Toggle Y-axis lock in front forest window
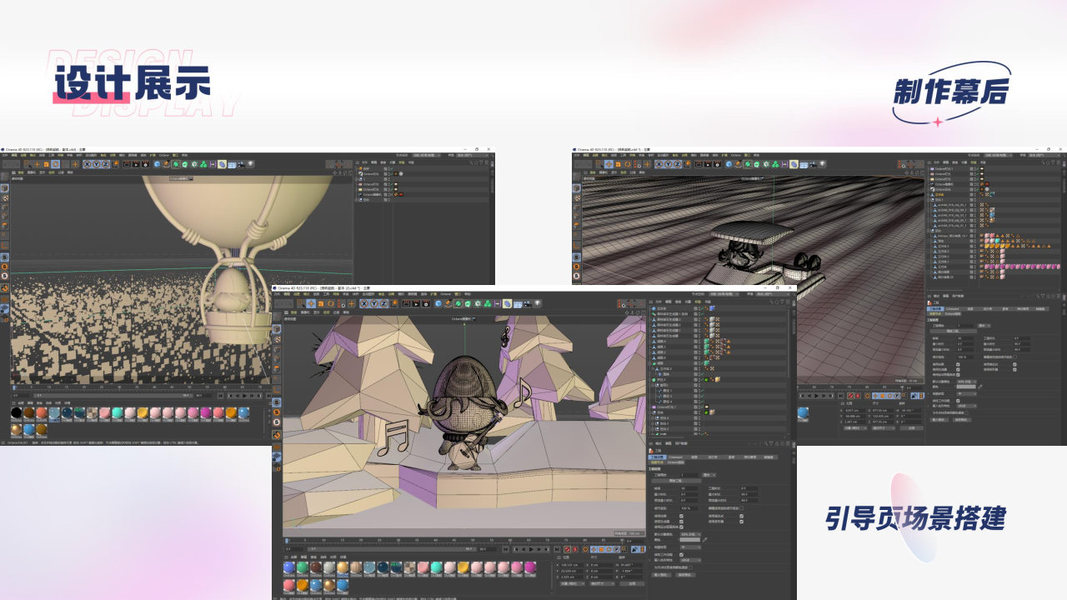 coord(374,303)
